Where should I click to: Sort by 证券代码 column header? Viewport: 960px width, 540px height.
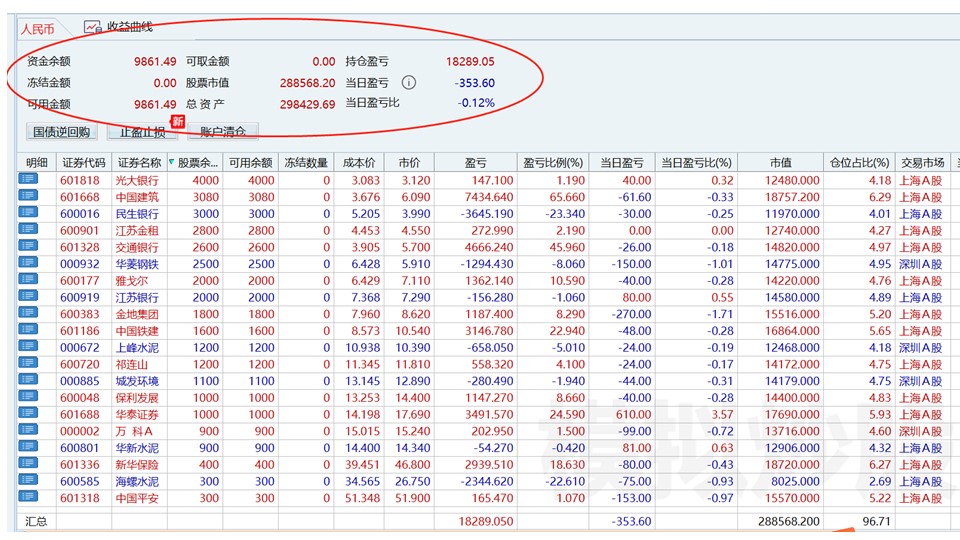(84, 163)
